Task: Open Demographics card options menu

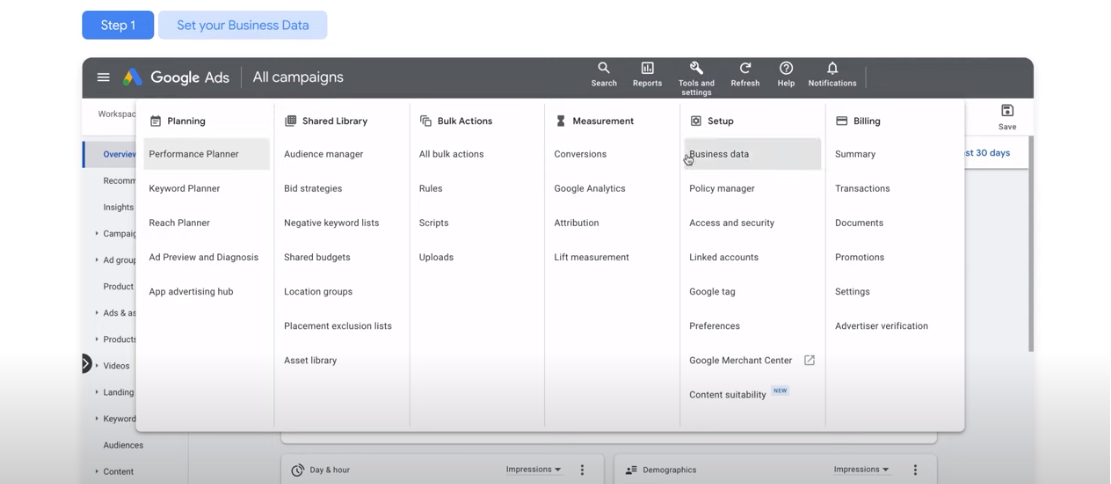Action: point(915,470)
